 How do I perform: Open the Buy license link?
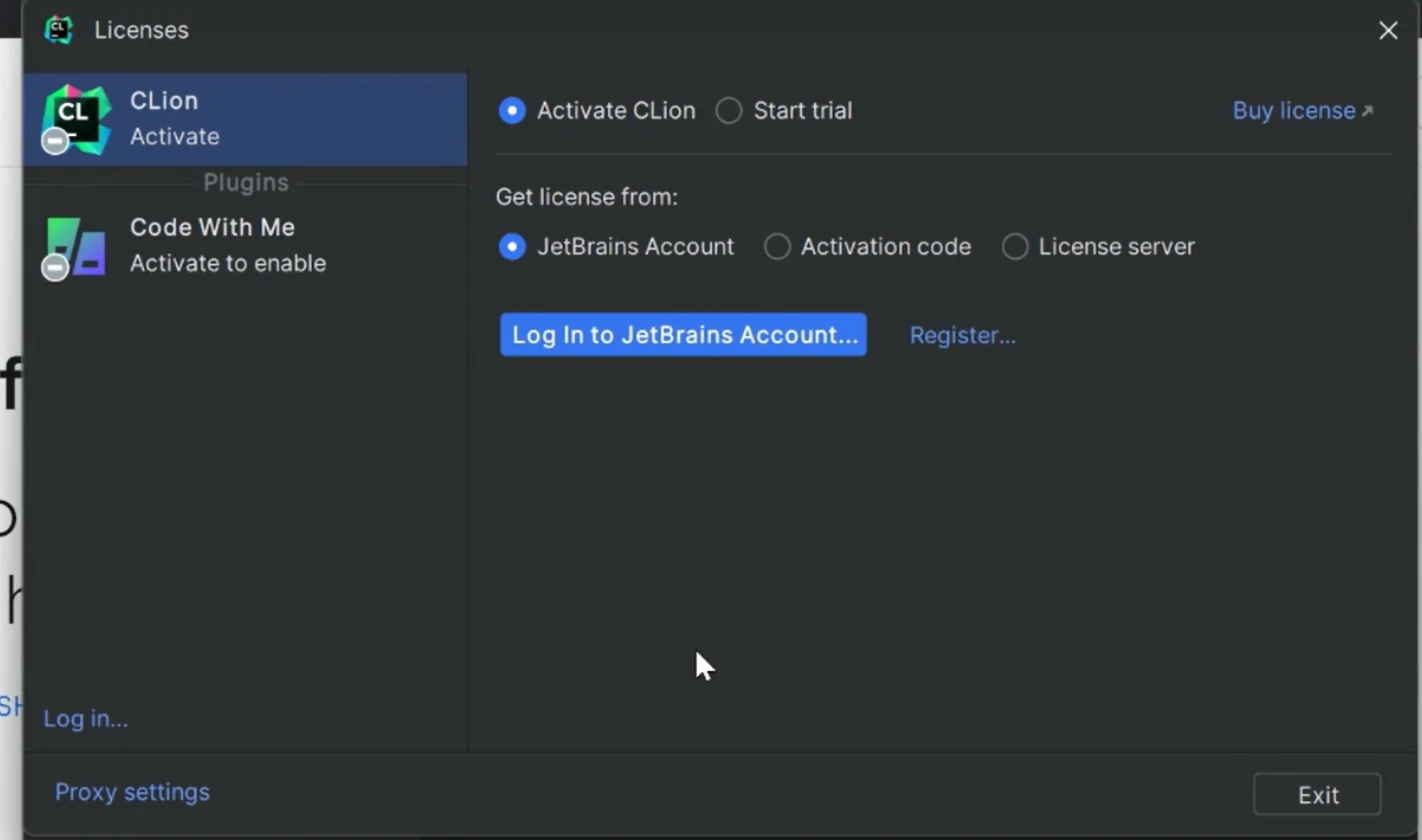[x=1303, y=111]
